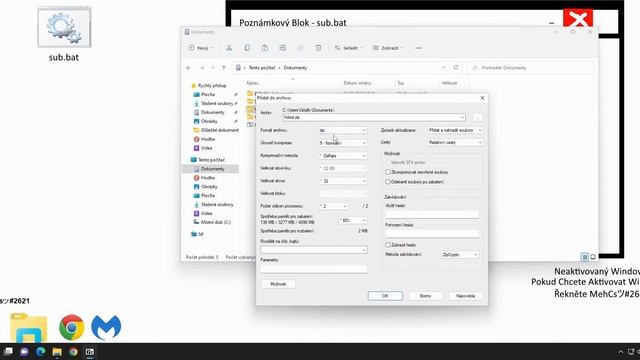640x360 pixels.
Task: Open the Format archivu dropdown
Action: pyautogui.click(x=342, y=130)
